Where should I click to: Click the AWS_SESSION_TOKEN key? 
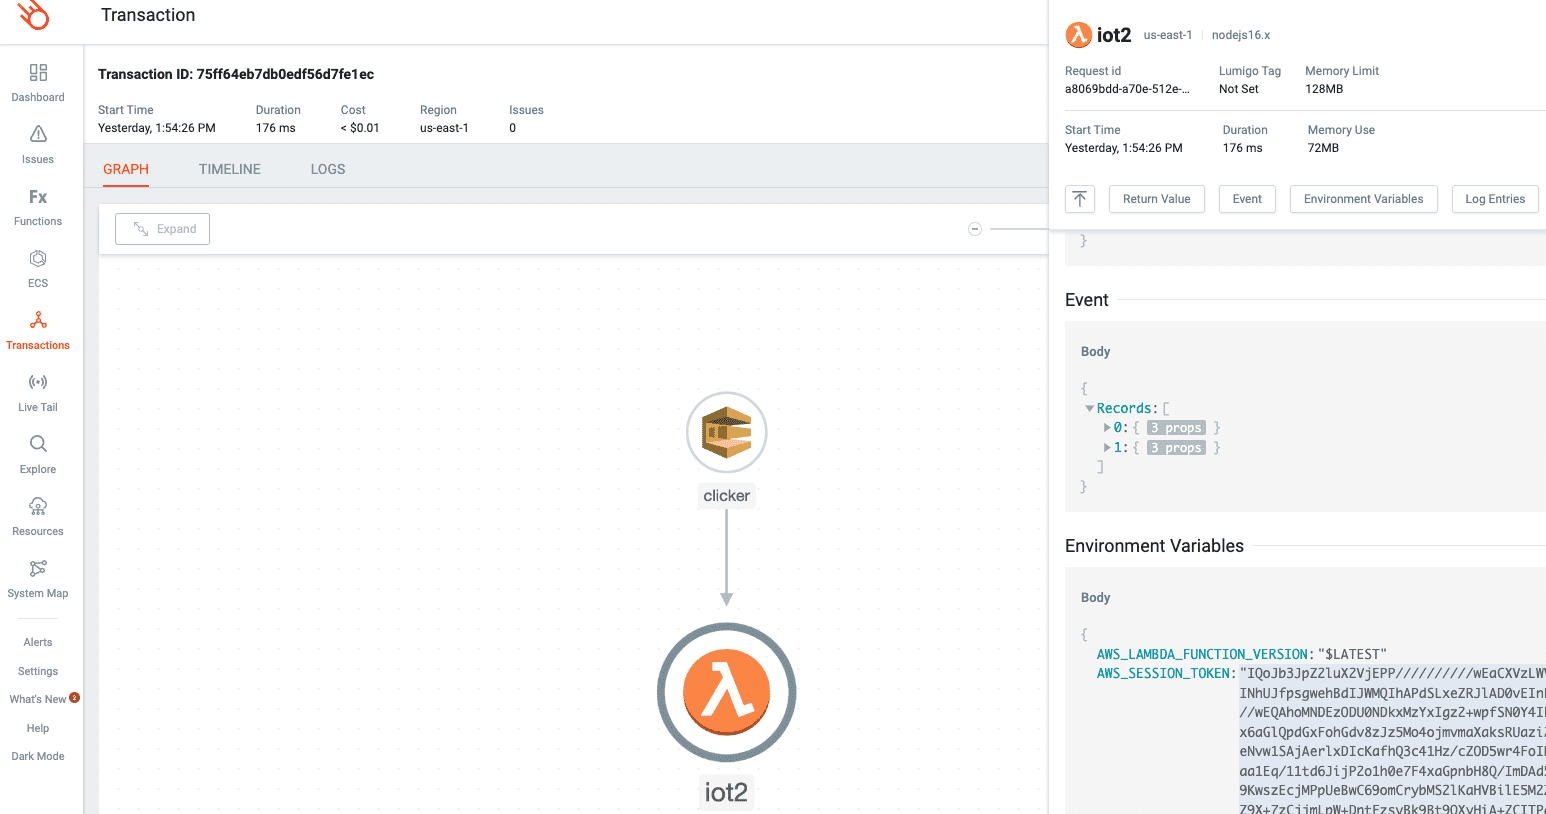pos(1165,673)
